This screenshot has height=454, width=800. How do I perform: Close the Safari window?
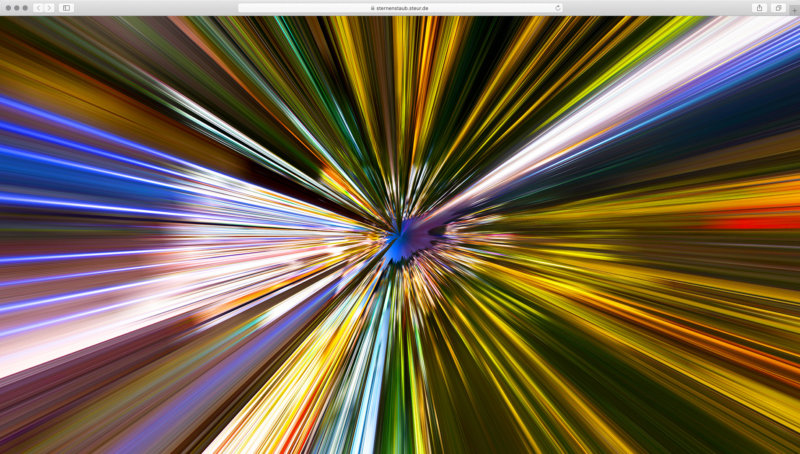coord(8,7)
